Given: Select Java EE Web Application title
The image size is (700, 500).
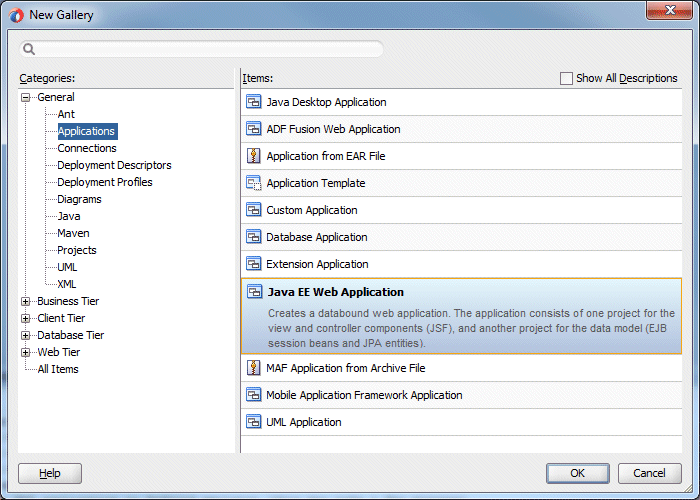Looking at the screenshot, I should coord(336,292).
